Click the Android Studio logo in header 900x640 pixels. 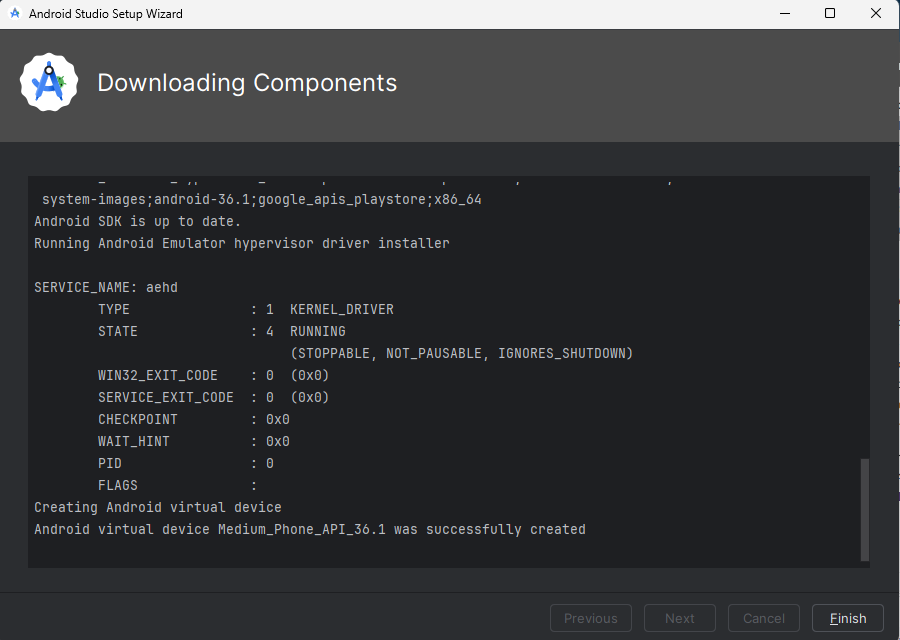[49, 83]
